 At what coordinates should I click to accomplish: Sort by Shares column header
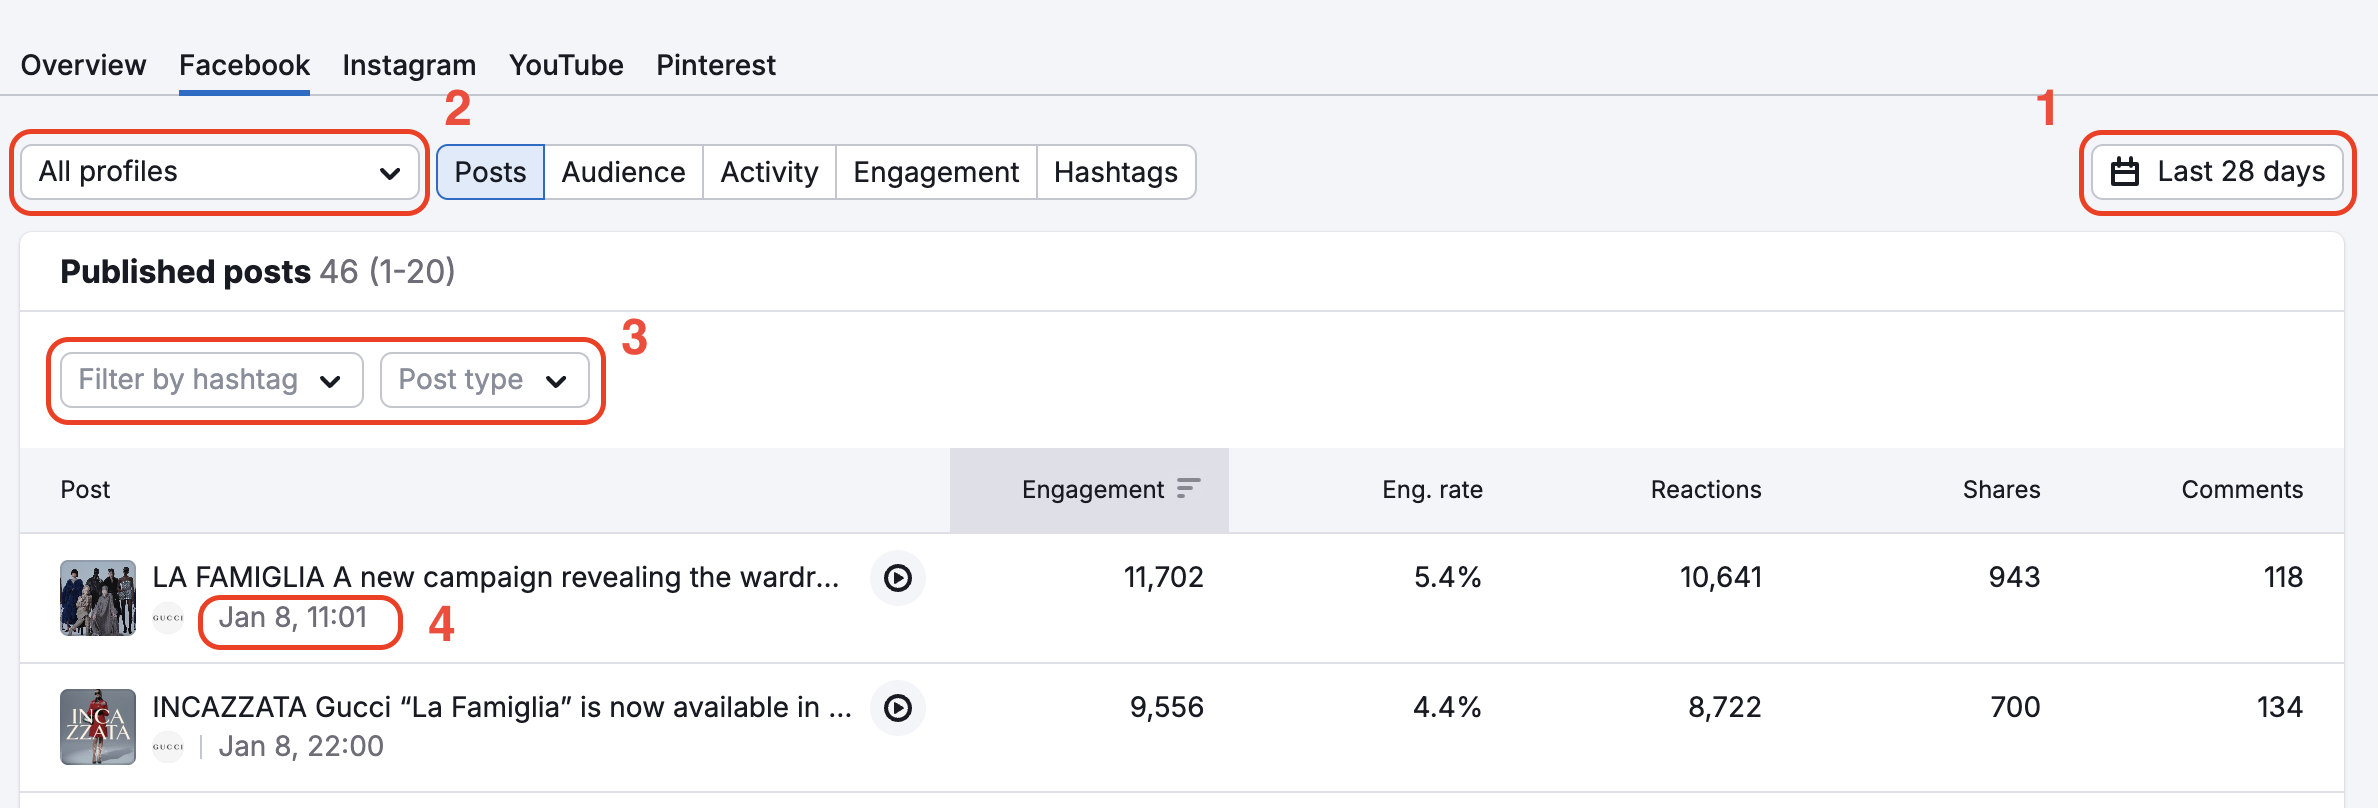tap(2001, 489)
